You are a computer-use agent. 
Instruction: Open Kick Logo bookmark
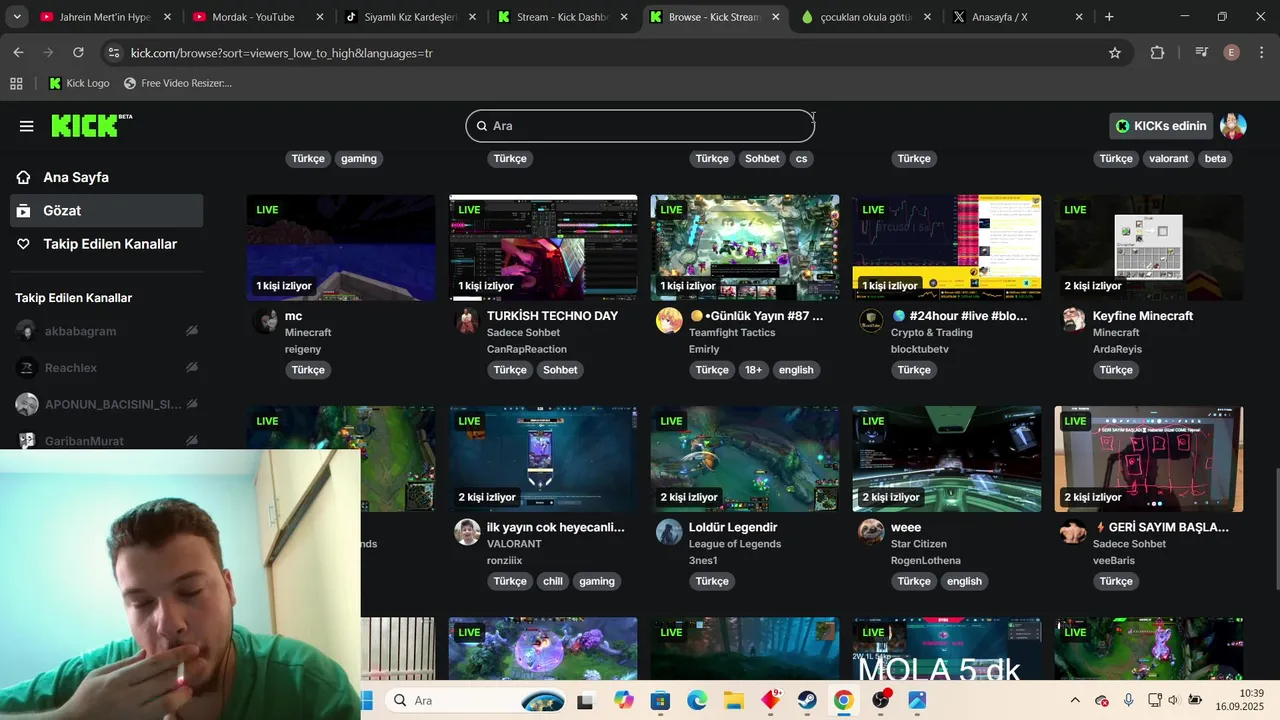coord(79,83)
